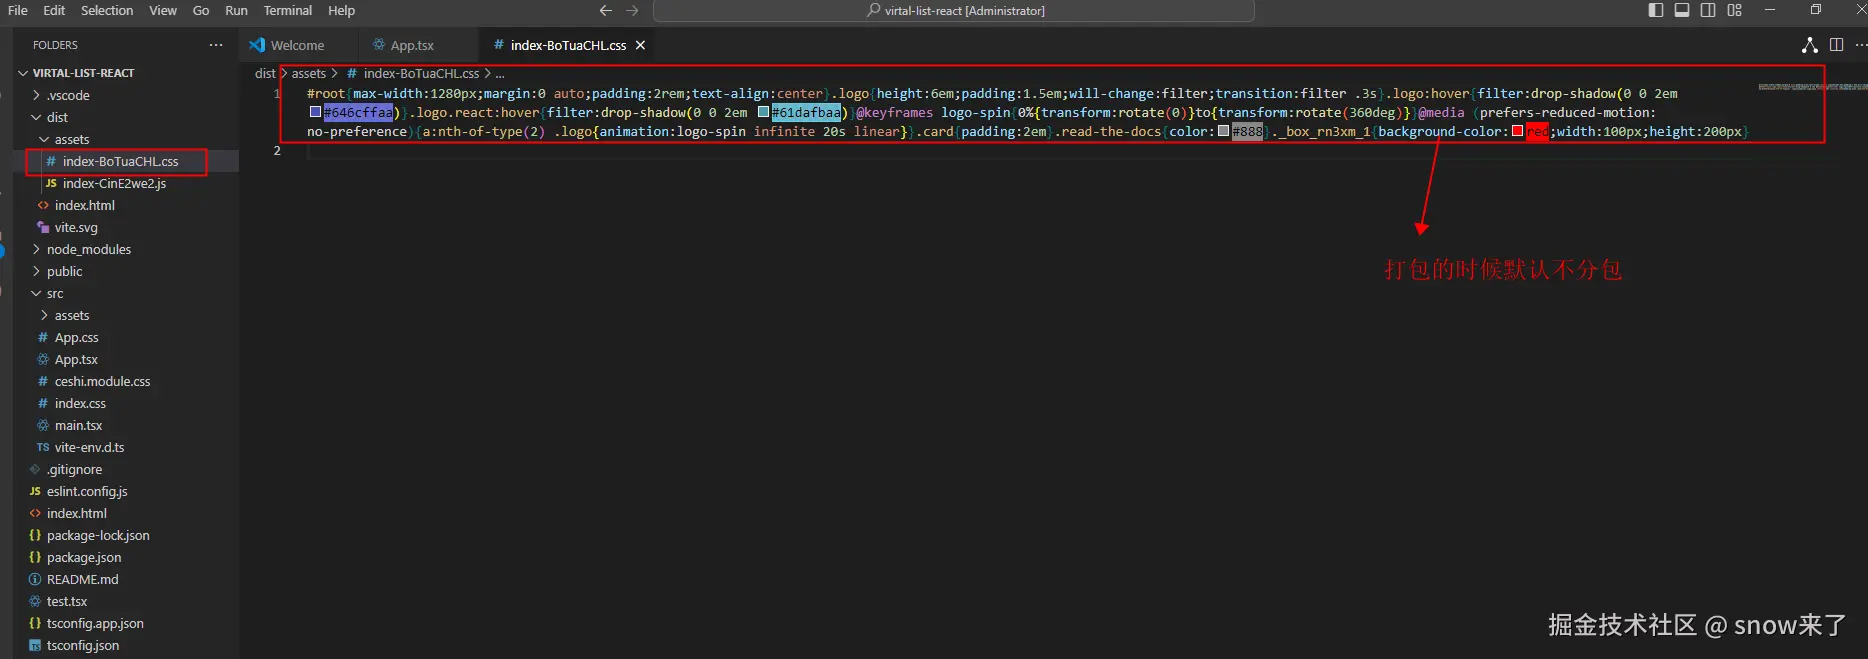The height and width of the screenshot is (659, 1868).
Task: Toggle primary side bar layout icon
Action: [x=1656, y=10]
